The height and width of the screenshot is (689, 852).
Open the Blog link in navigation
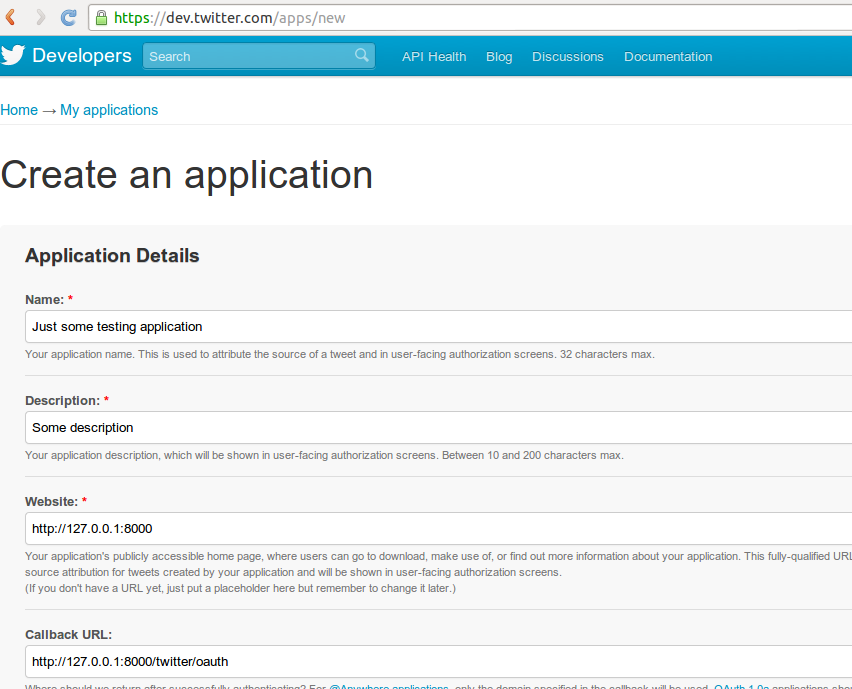[x=499, y=57]
